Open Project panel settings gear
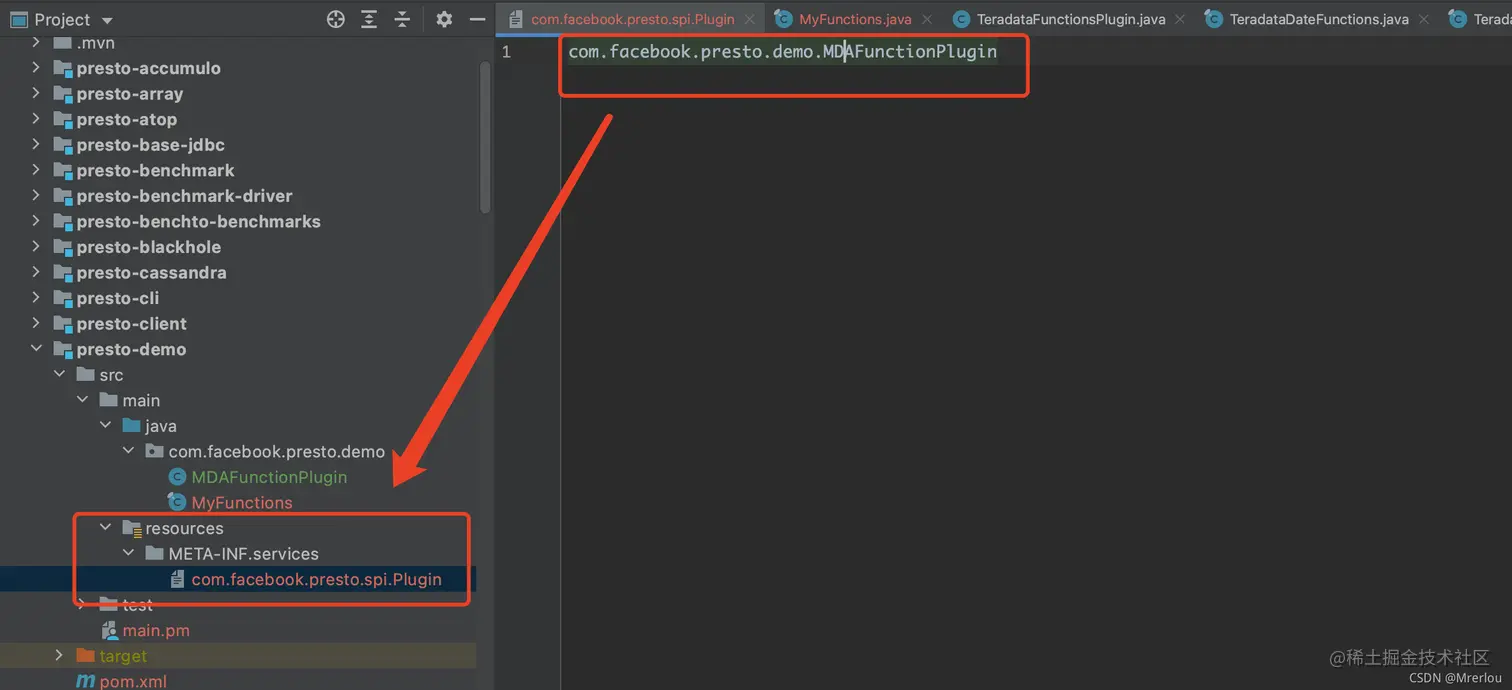Screen dimensions: 1512x690 click(444, 19)
